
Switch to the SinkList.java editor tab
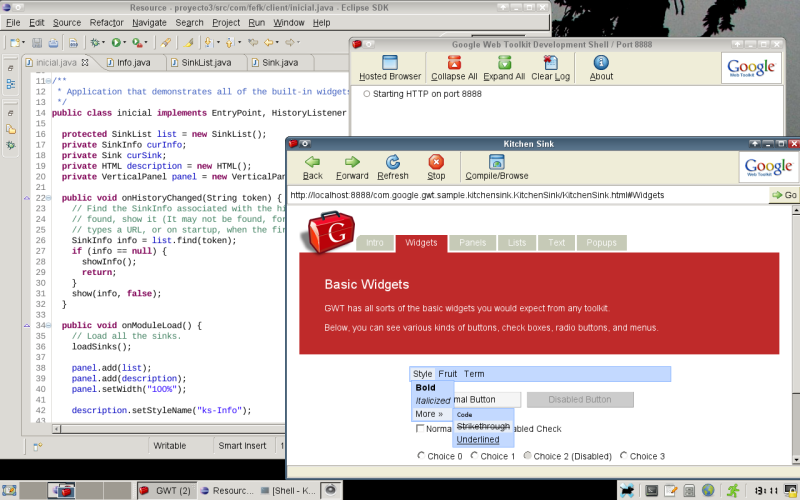pyautogui.click(x=207, y=63)
